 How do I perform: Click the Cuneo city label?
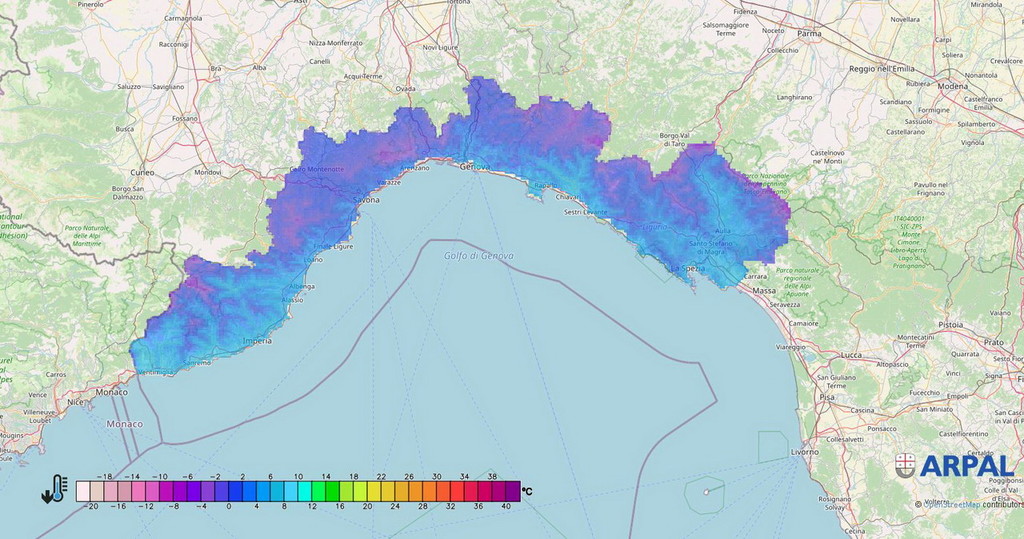[x=138, y=171]
